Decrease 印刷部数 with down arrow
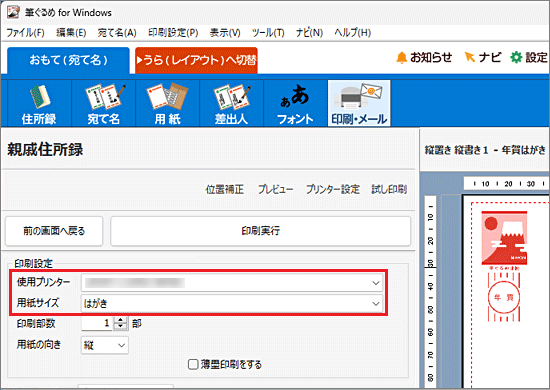Viewport: 550px width, 390px height. coord(121,327)
